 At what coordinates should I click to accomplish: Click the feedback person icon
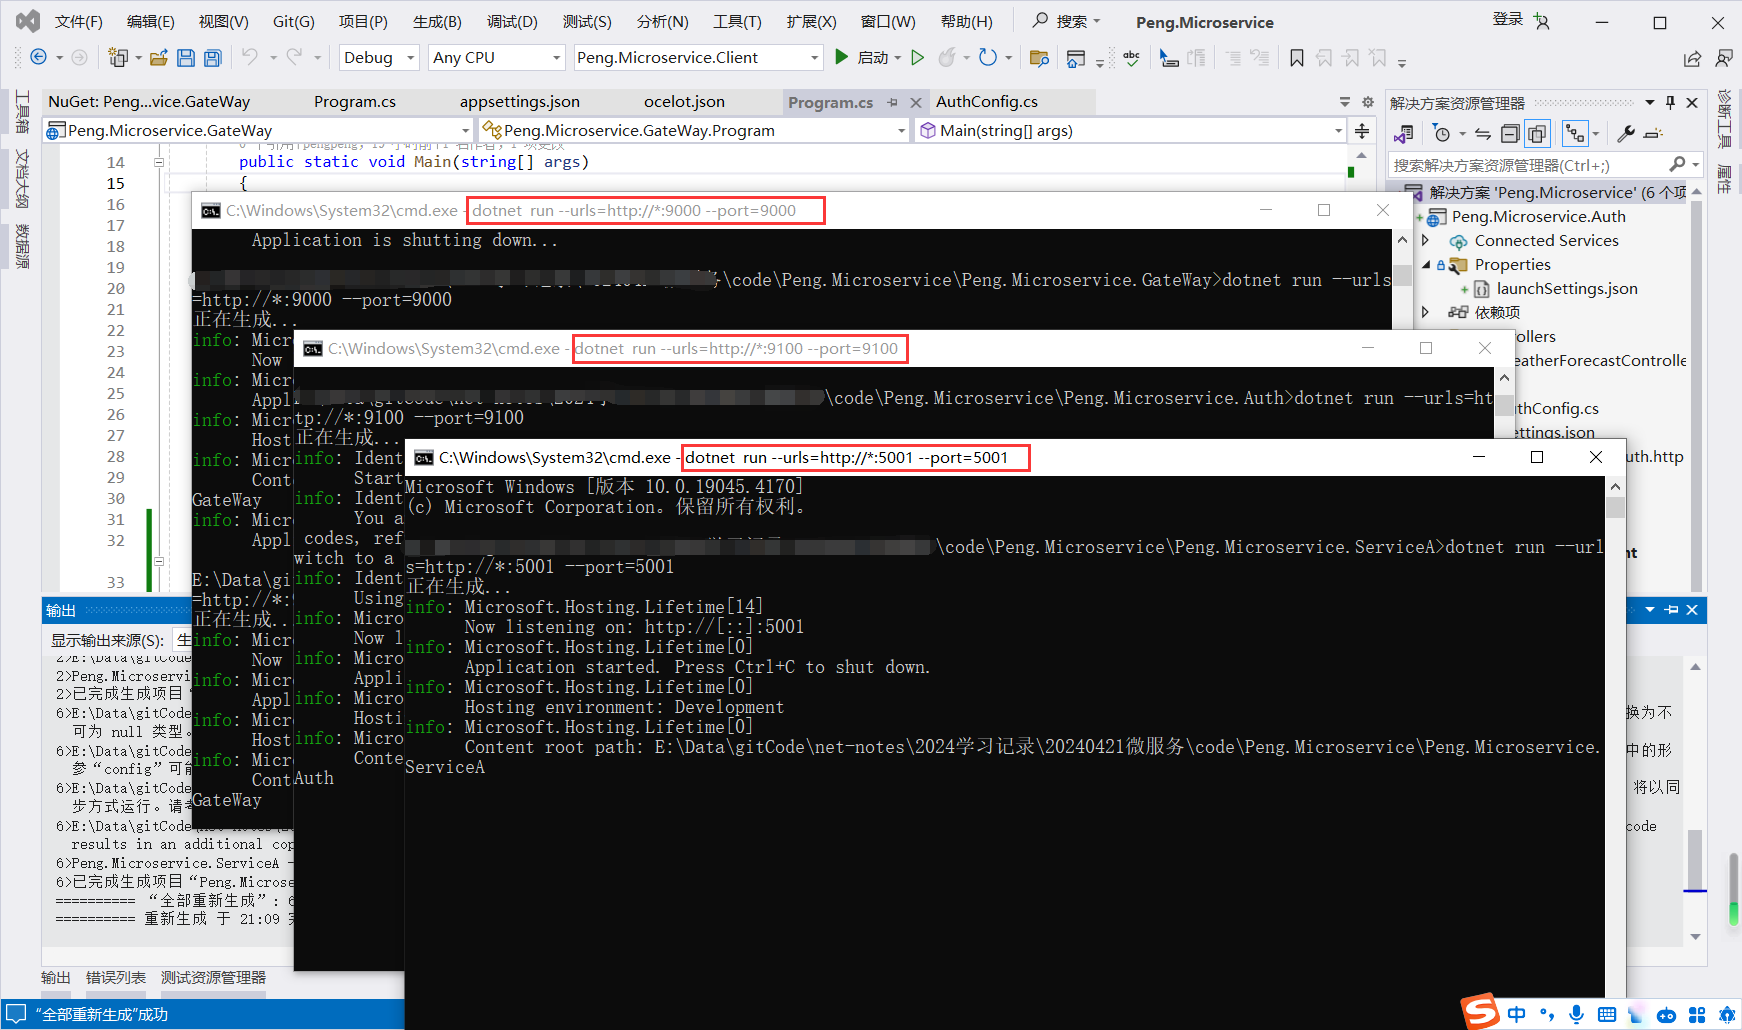click(x=1724, y=58)
